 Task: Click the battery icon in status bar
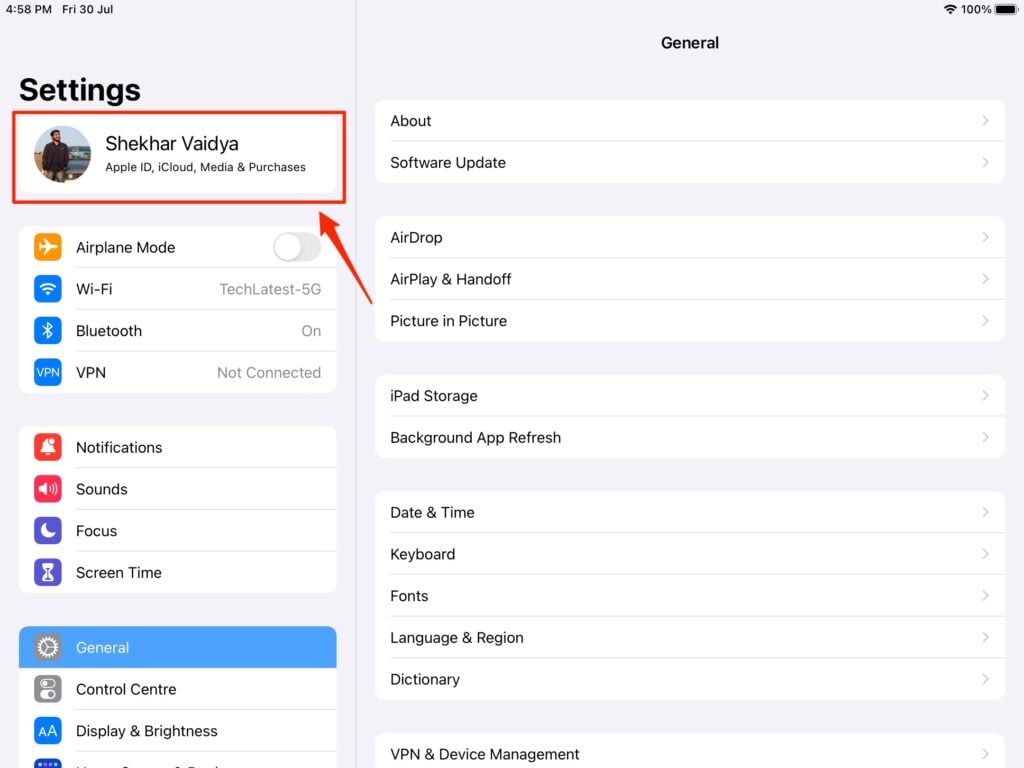pyautogui.click(x=1006, y=9)
